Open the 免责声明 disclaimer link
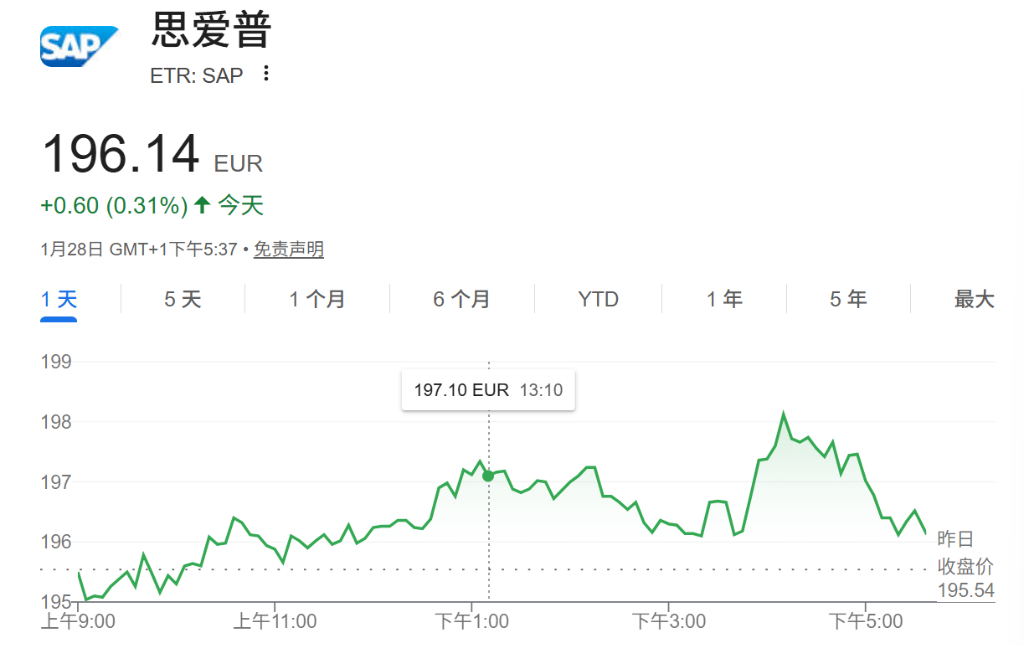1024x646 pixels. (x=288, y=249)
